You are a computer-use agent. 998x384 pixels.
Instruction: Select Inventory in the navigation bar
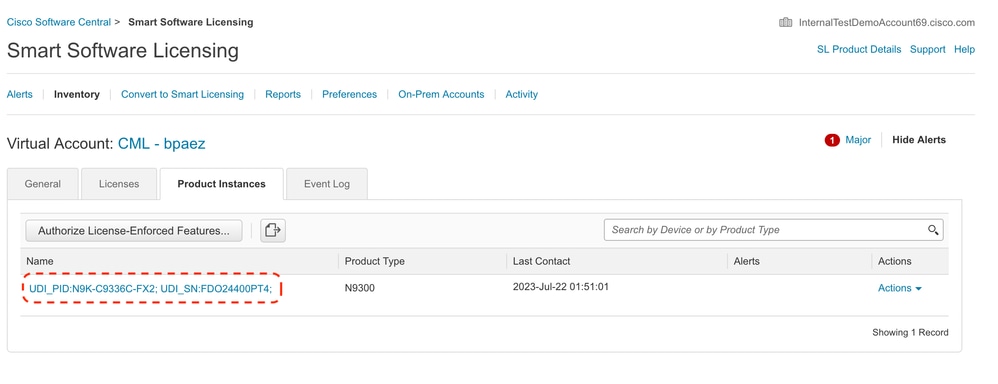[x=76, y=94]
